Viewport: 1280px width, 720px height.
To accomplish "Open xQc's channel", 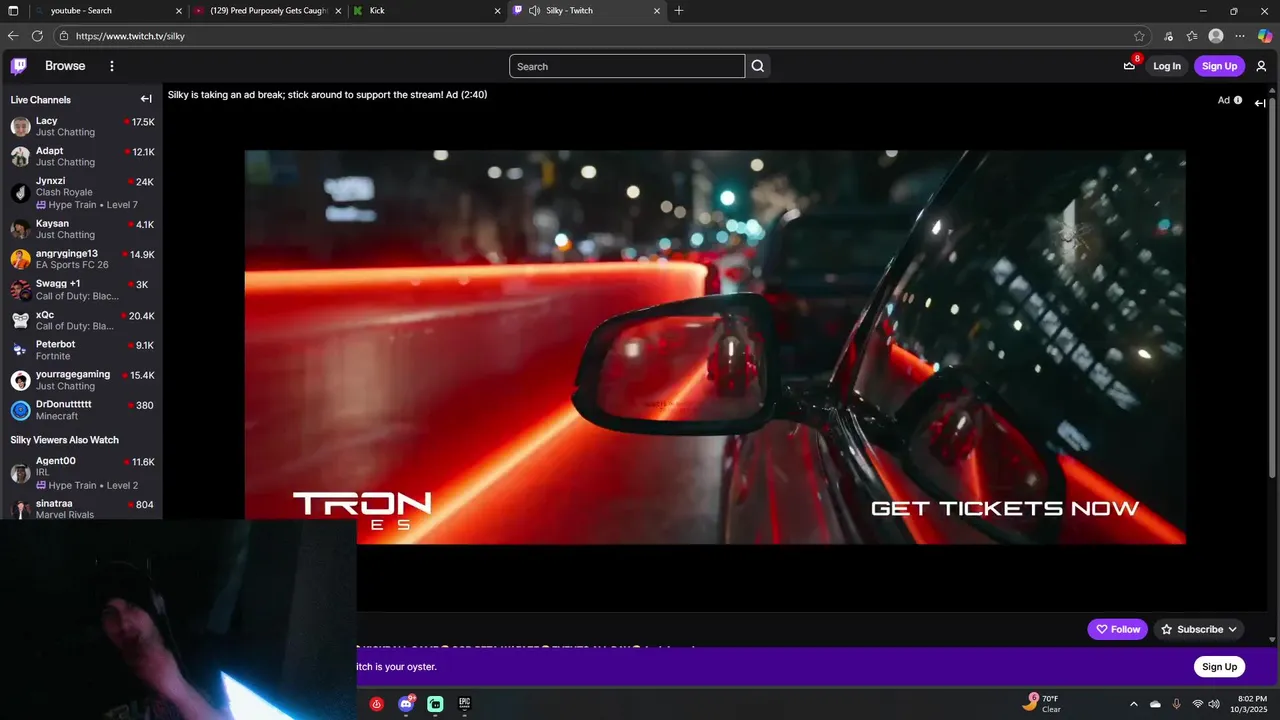I will click(x=82, y=320).
